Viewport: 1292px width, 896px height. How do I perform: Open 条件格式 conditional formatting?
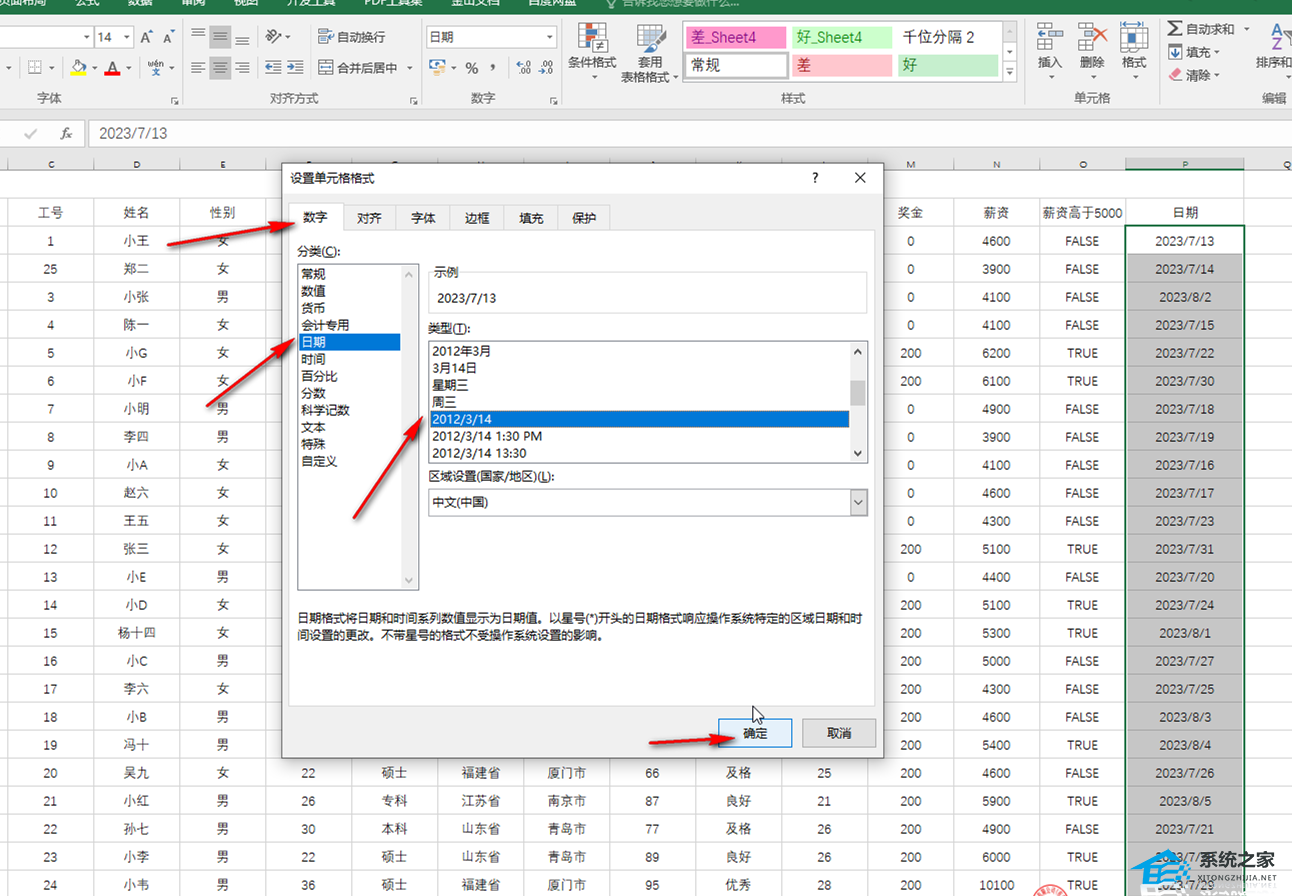click(x=592, y=53)
